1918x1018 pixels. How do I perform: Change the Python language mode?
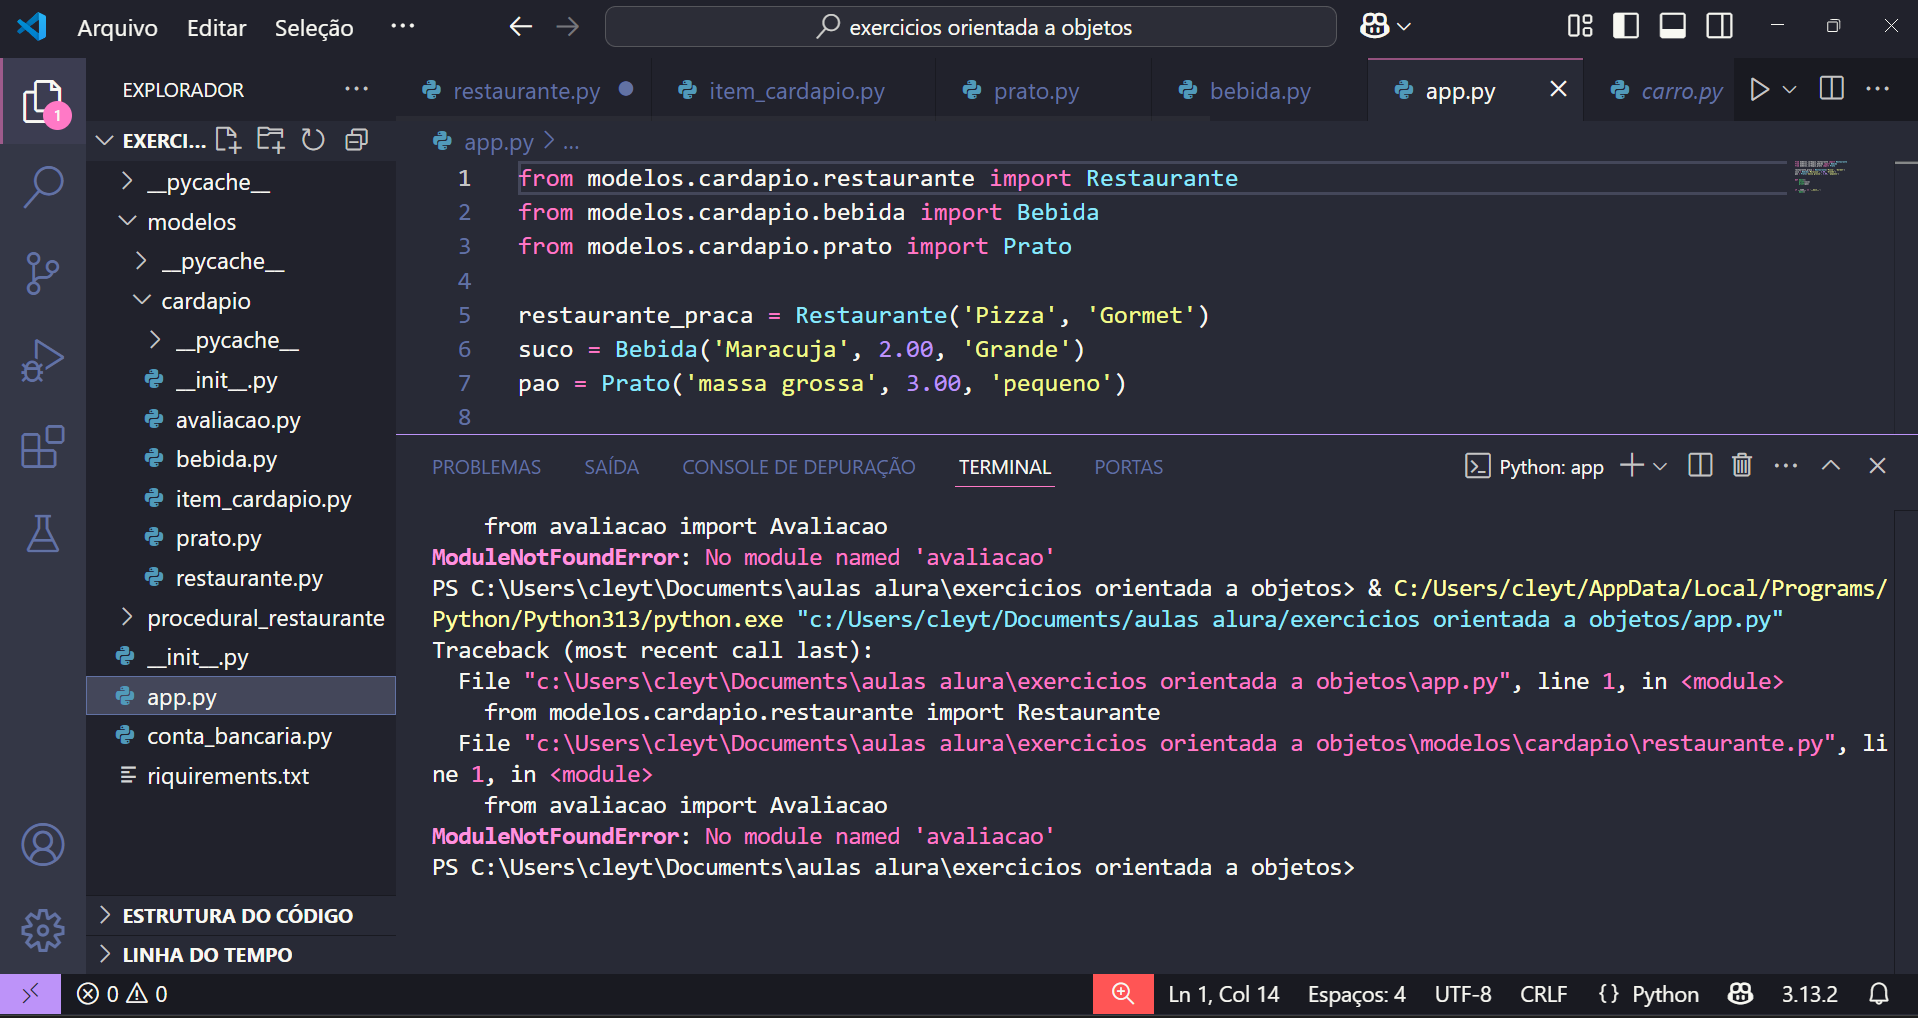1664,994
